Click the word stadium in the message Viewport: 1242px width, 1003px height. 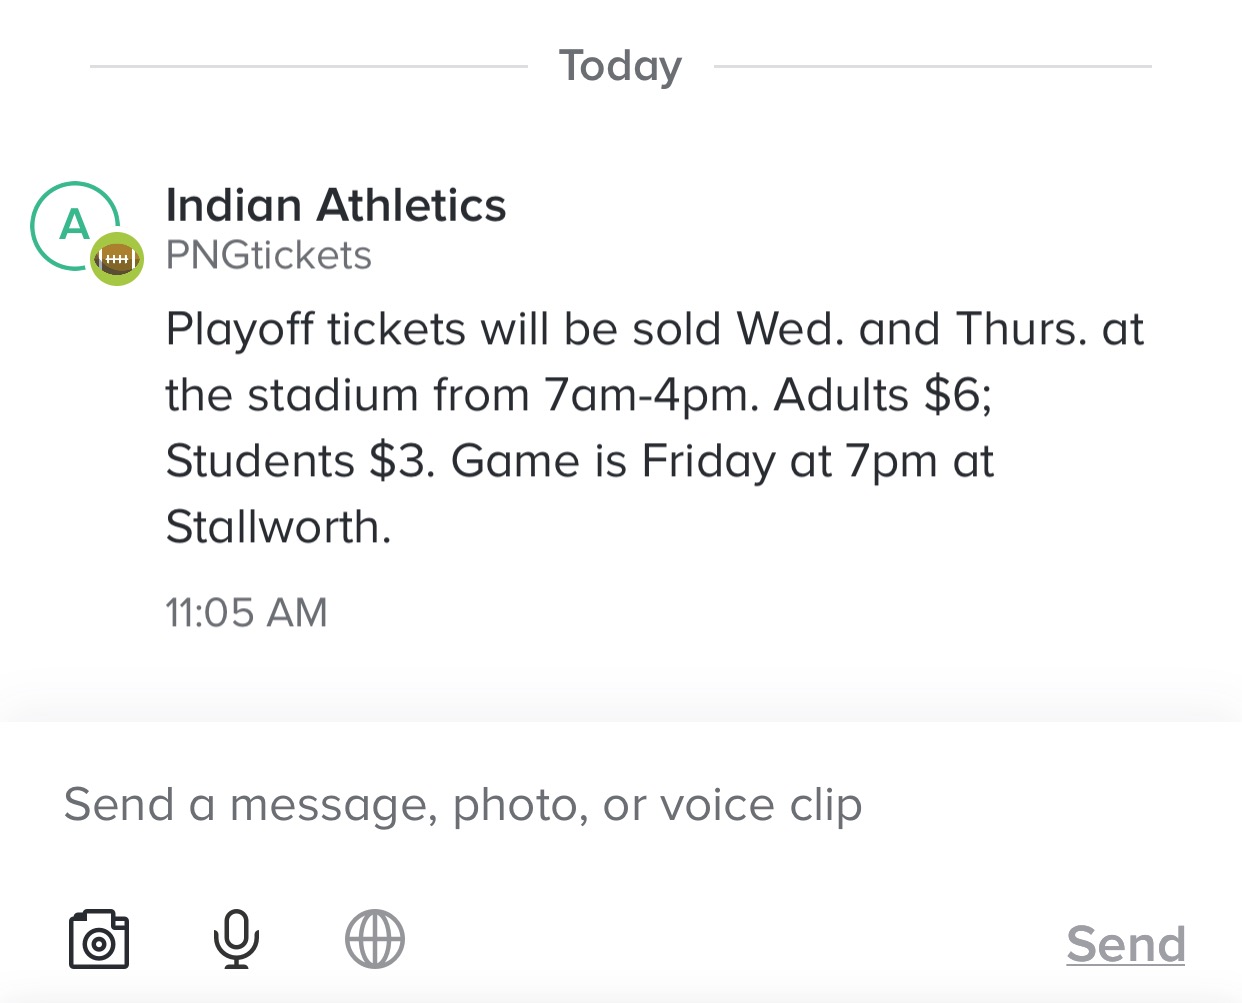pyautogui.click(x=333, y=395)
